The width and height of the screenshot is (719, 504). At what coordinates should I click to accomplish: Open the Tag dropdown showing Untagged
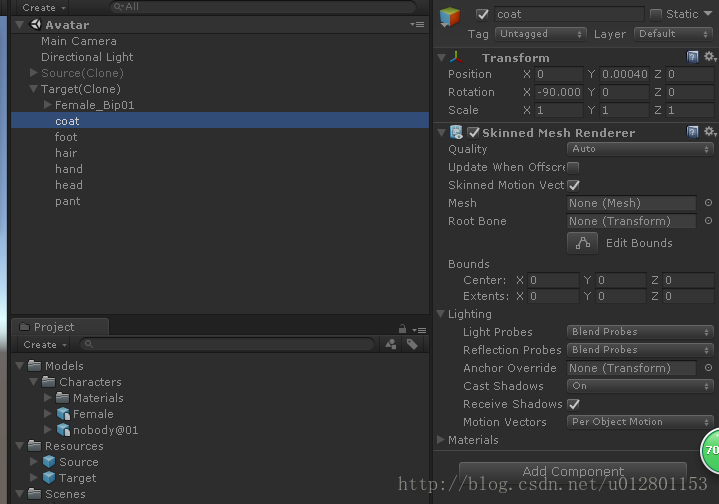(541, 34)
